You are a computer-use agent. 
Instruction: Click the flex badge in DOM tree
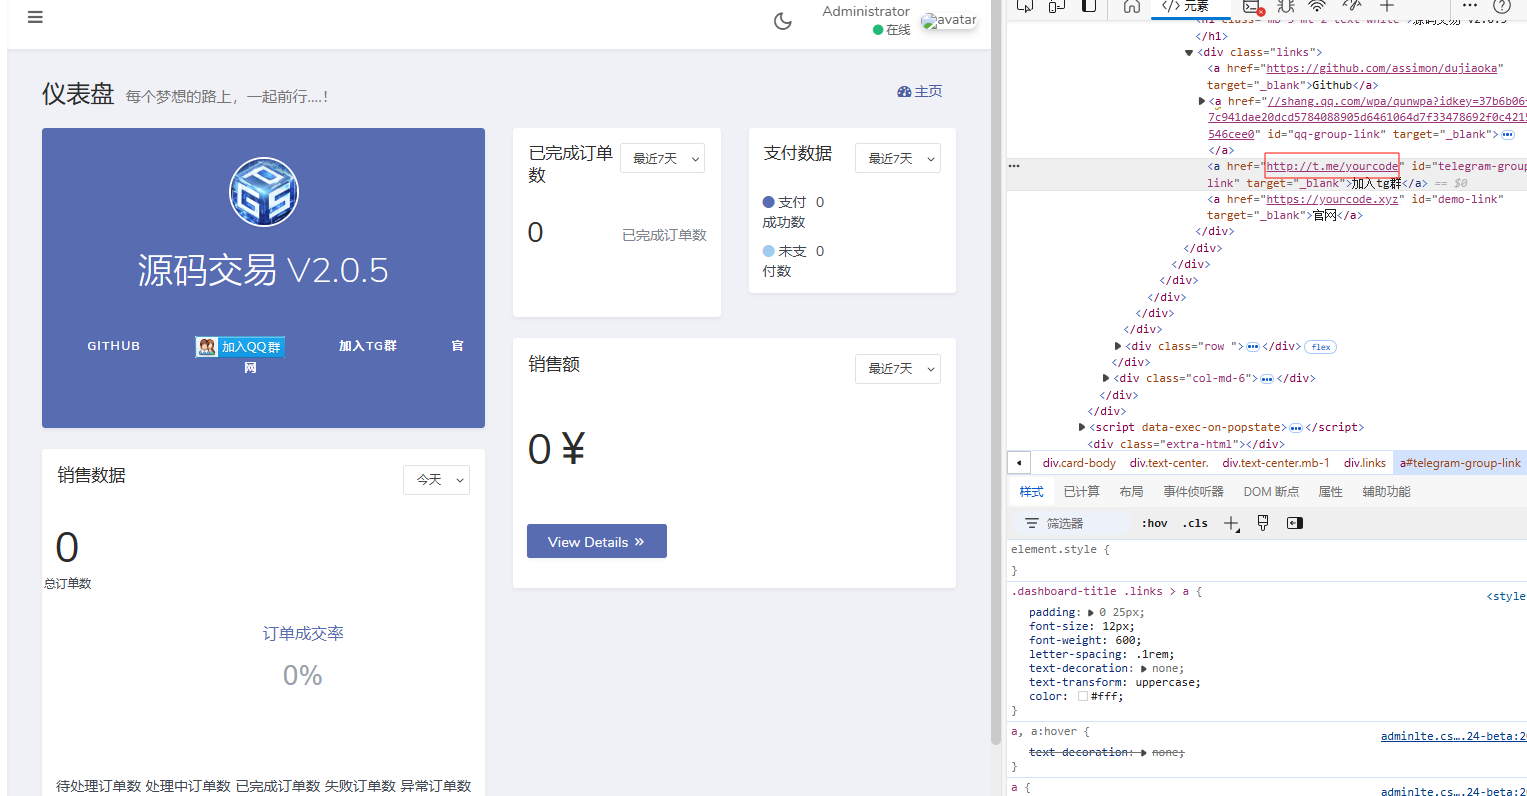tap(1321, 347)
